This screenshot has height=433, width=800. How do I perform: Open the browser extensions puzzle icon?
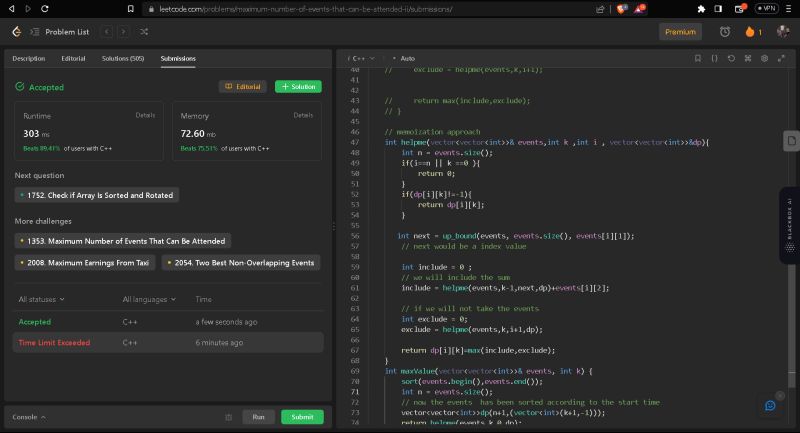701,9
